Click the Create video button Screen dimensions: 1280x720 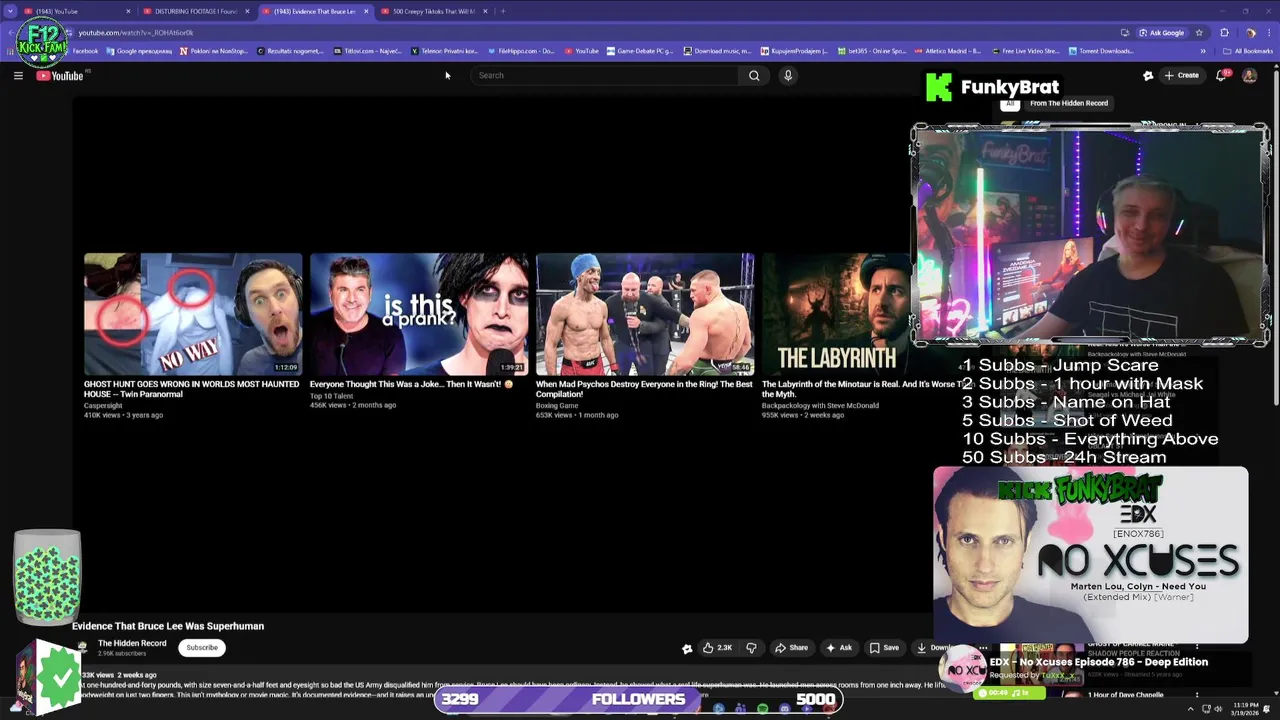pyautogui.click(x=1182, y=75)
